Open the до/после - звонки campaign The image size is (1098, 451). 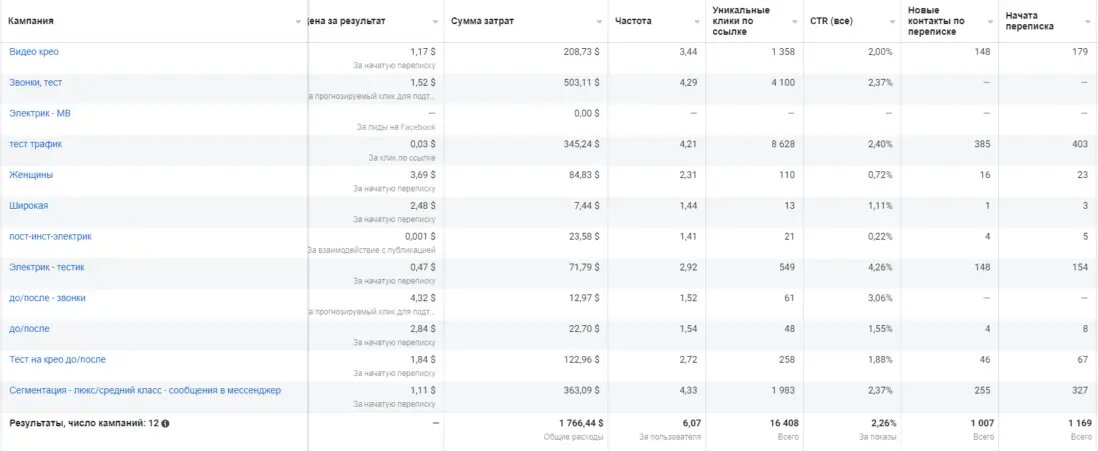click(48, 298)
